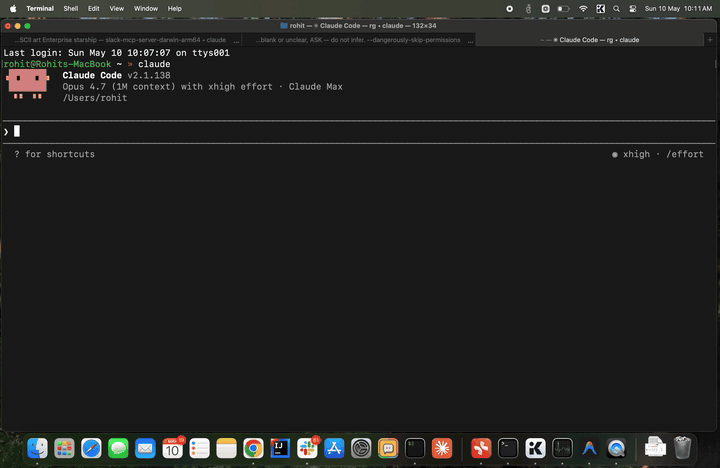720x468 pixels.
Task: Open the Apple menu
Action: click(13, 8)
